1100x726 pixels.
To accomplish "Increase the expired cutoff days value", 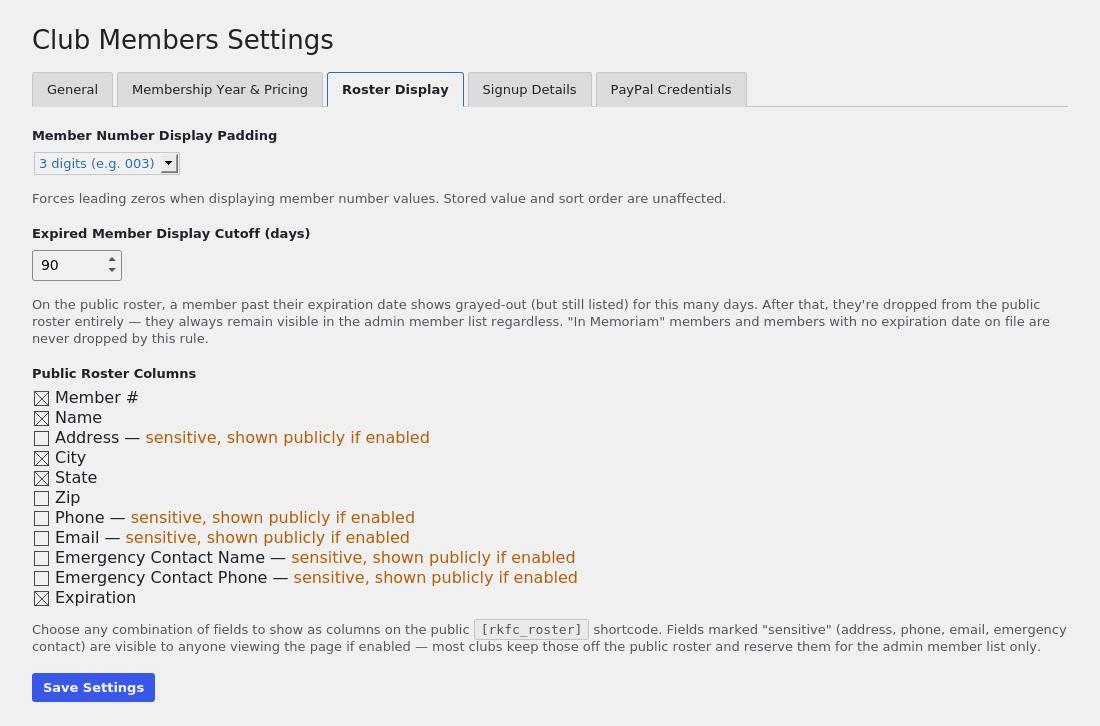I will [112, 260].
